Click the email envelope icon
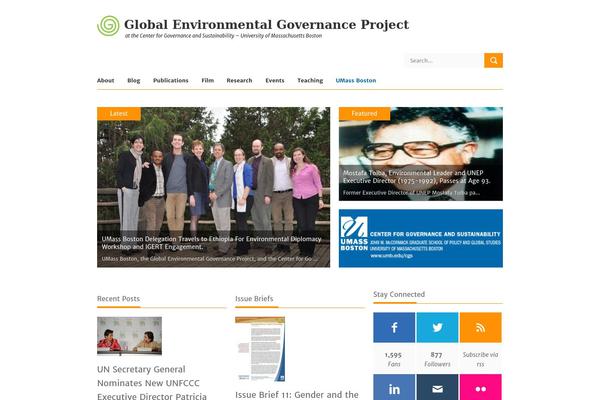Image resolution: width=600 pixels, height=400 pixels. pyautogui.click(x=437, y=387)
